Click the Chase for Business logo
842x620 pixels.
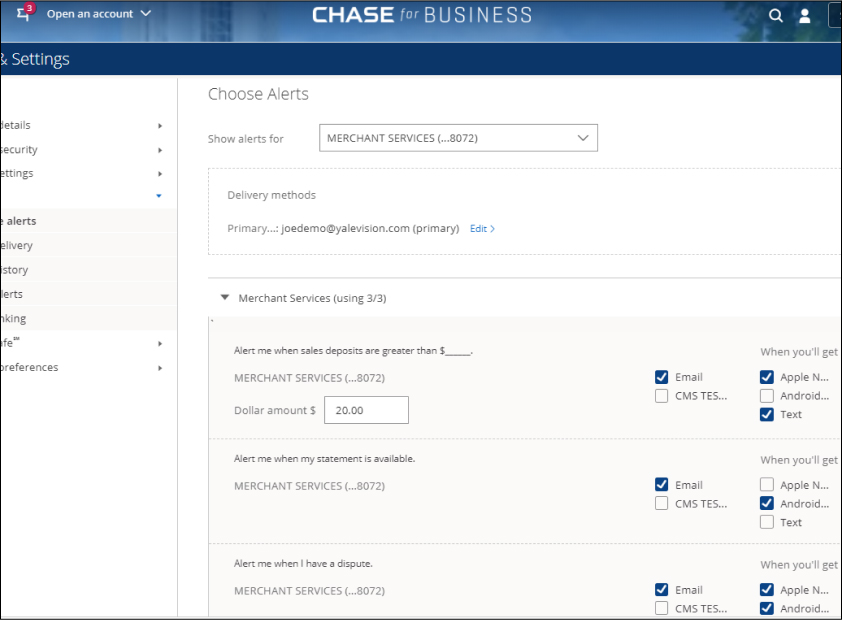(422, 15)
